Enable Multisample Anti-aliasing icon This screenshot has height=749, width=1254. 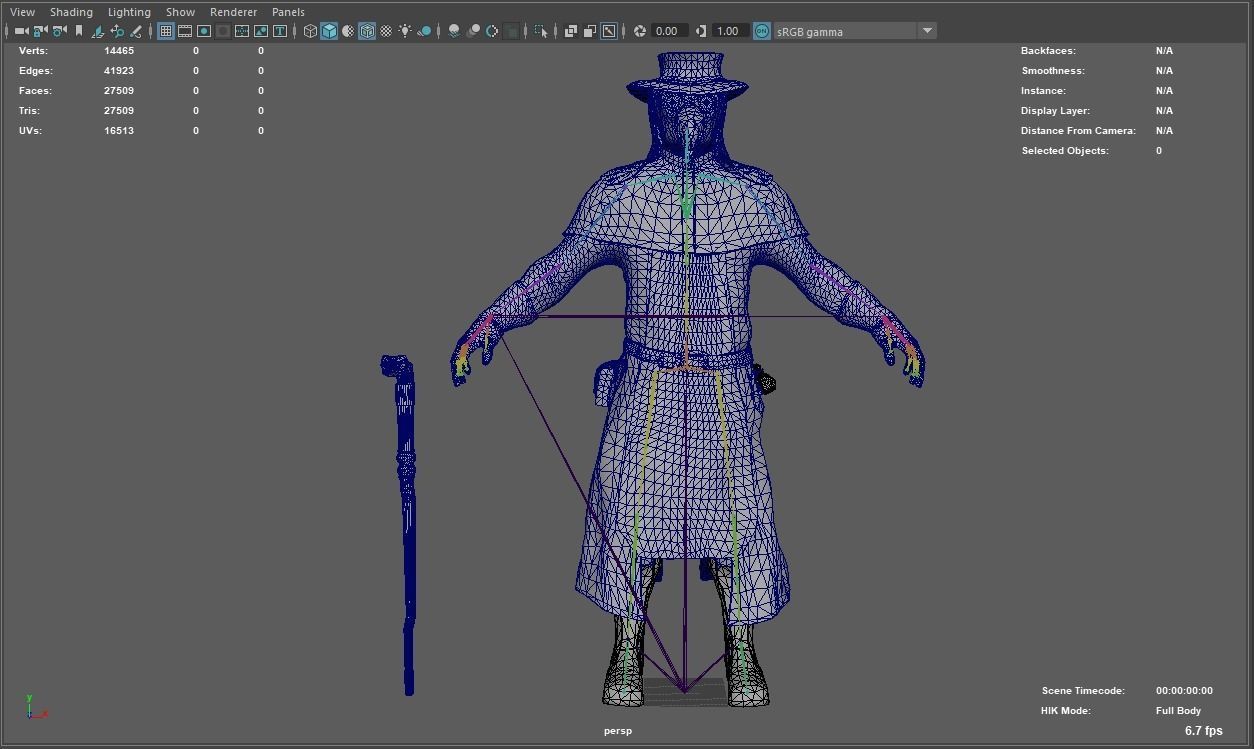tap(492, 31)
